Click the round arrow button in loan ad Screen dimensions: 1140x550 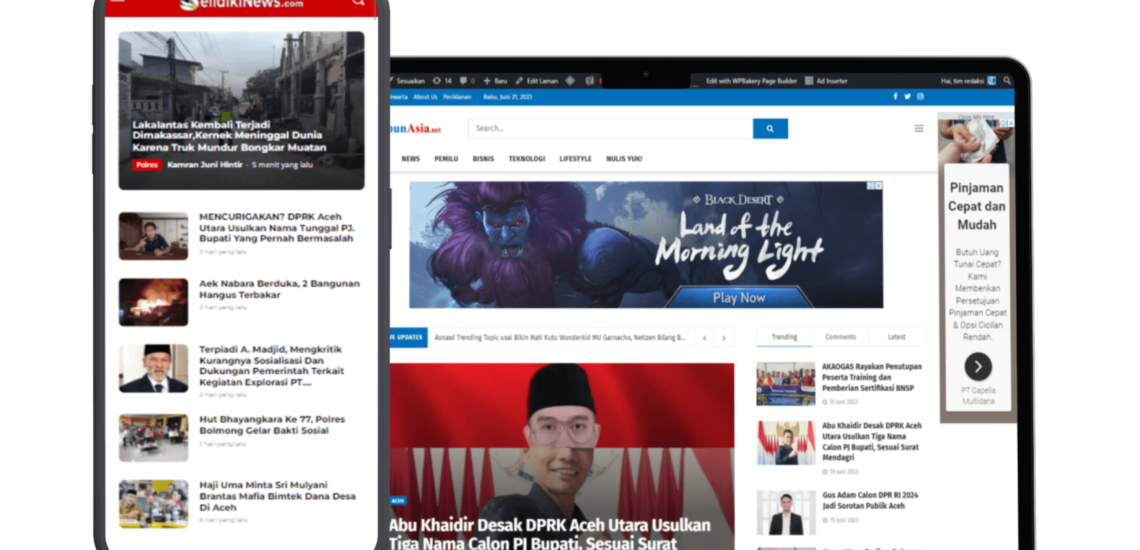978,367
